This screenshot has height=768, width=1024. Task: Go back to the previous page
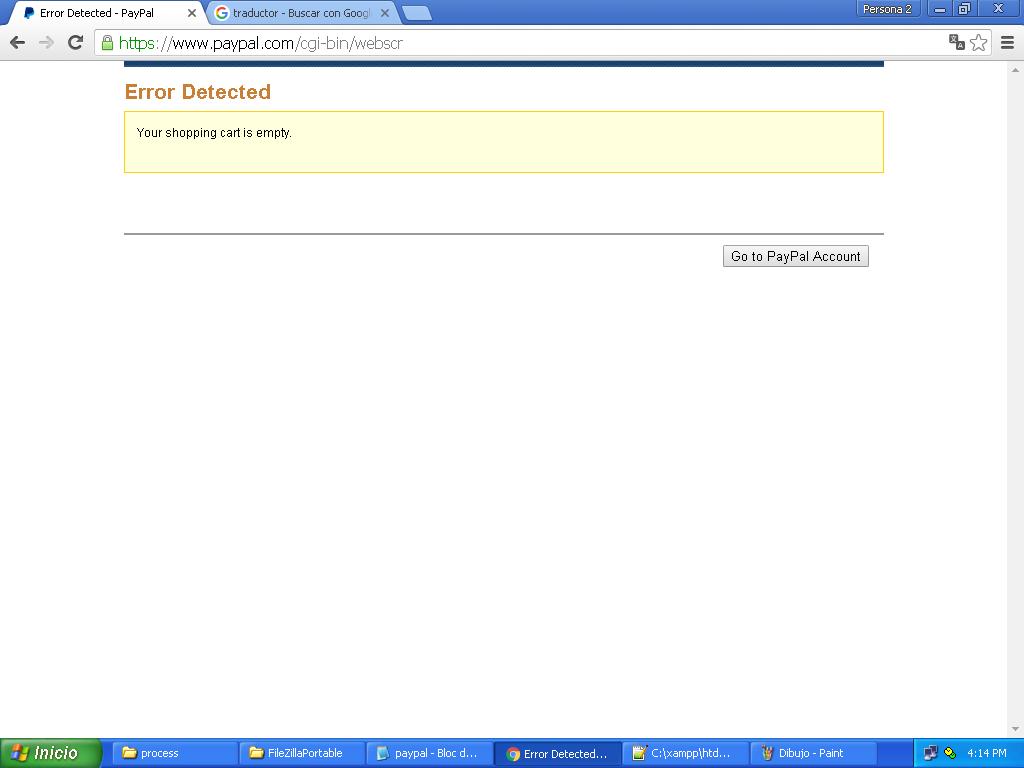click(x=18, y=43)
